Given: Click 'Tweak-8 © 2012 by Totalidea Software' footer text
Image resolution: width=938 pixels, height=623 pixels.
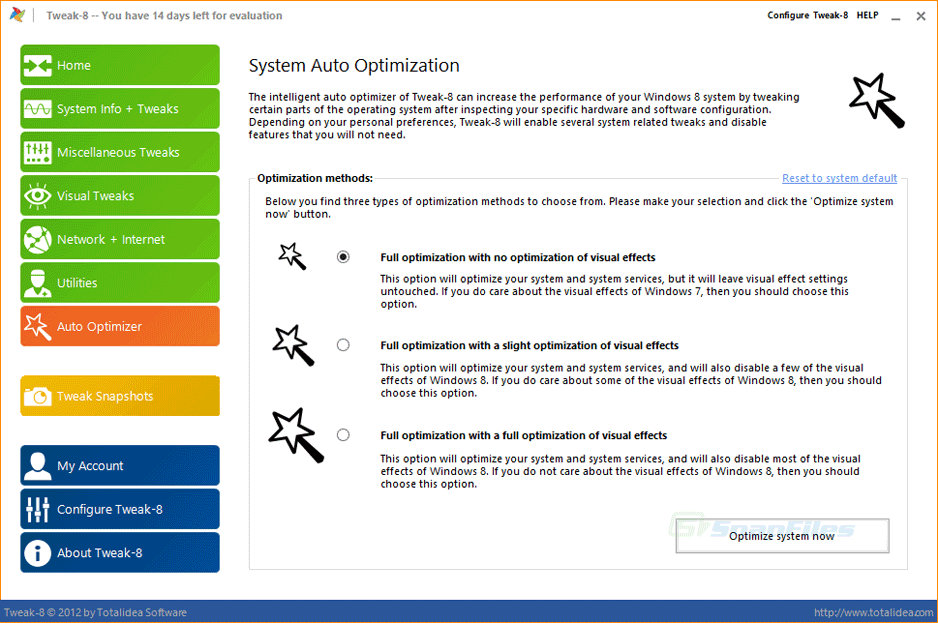Looking at the screenshot, I should tap(95, 612).
